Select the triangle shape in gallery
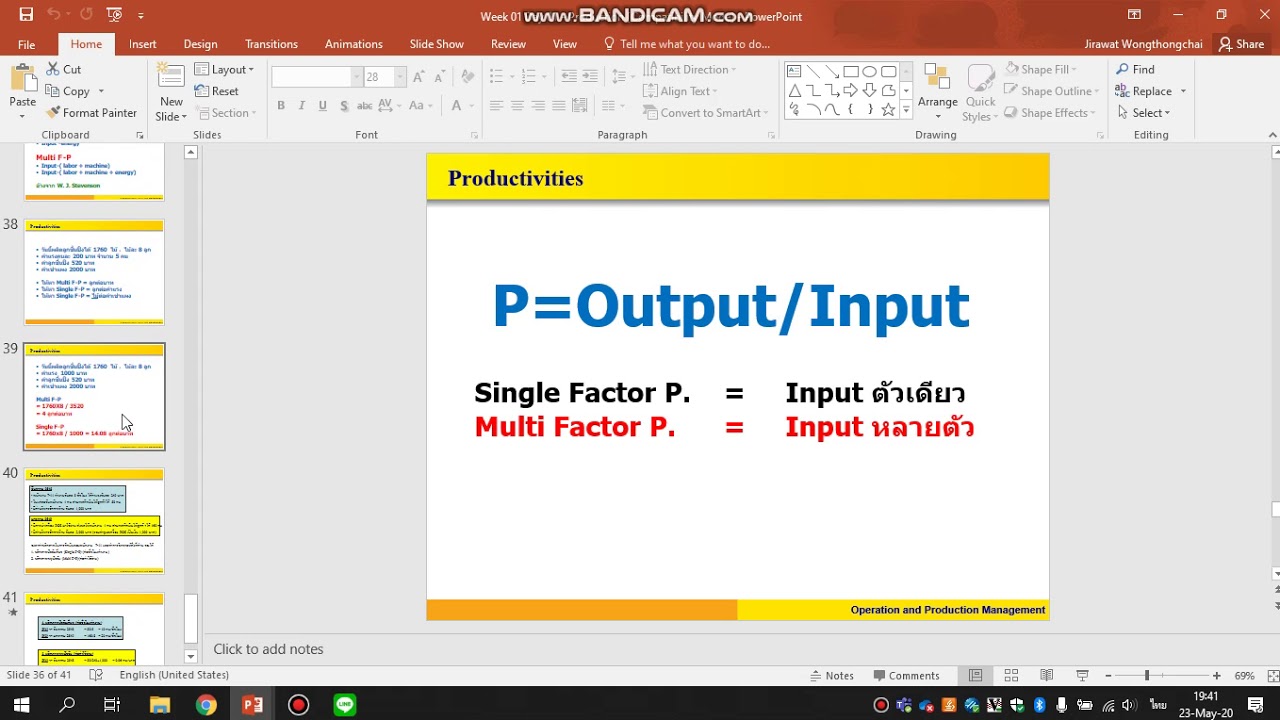 [794, 90]
